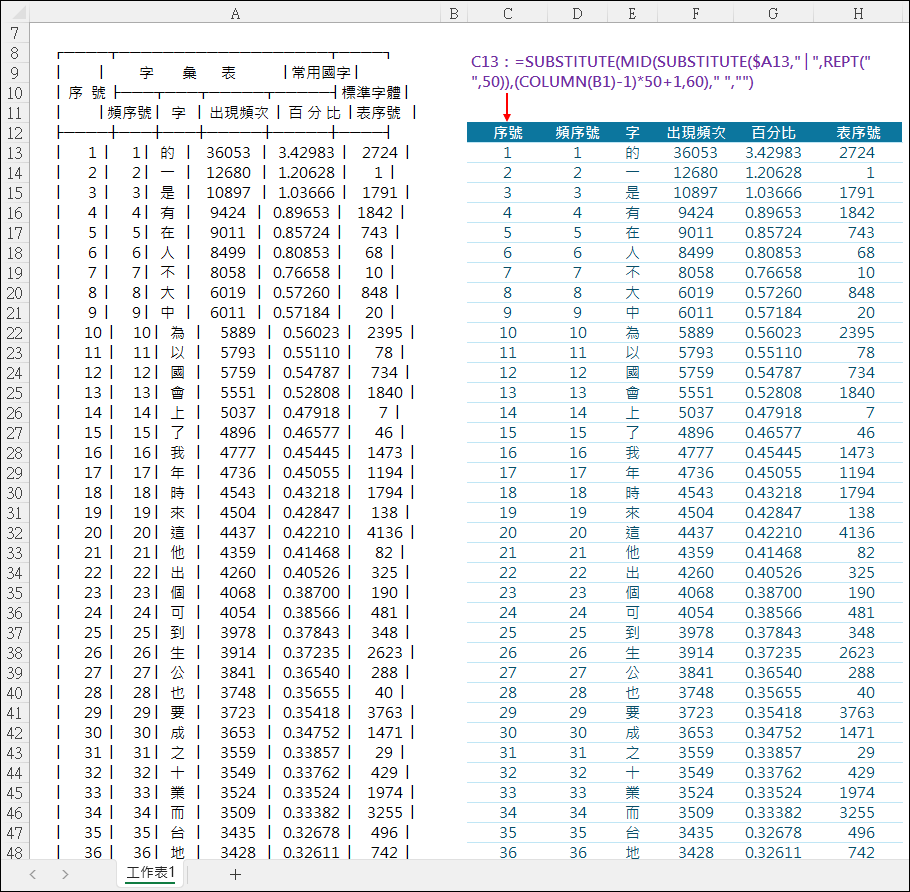The image size is (910, 892).
Task: Select the value 20 in column C row 32
Action: point(507,533)
